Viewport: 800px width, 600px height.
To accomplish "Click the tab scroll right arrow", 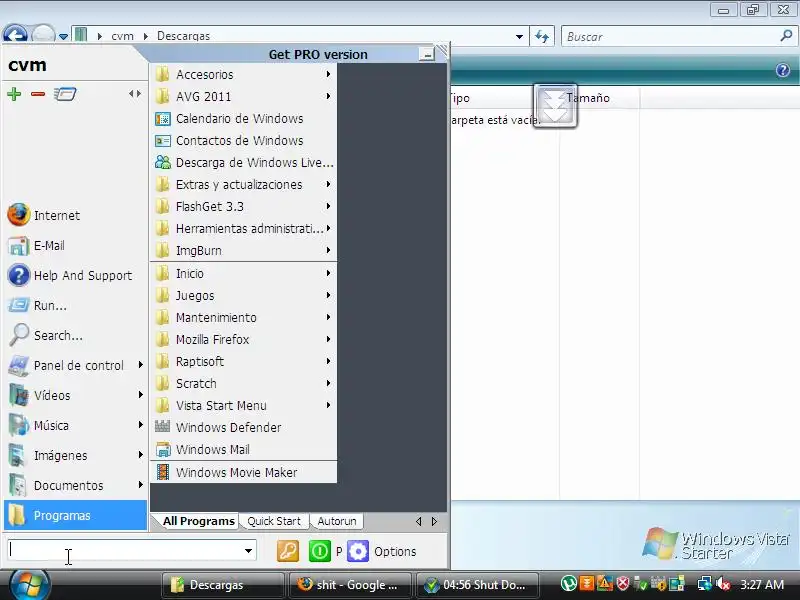I will [434, 521].
